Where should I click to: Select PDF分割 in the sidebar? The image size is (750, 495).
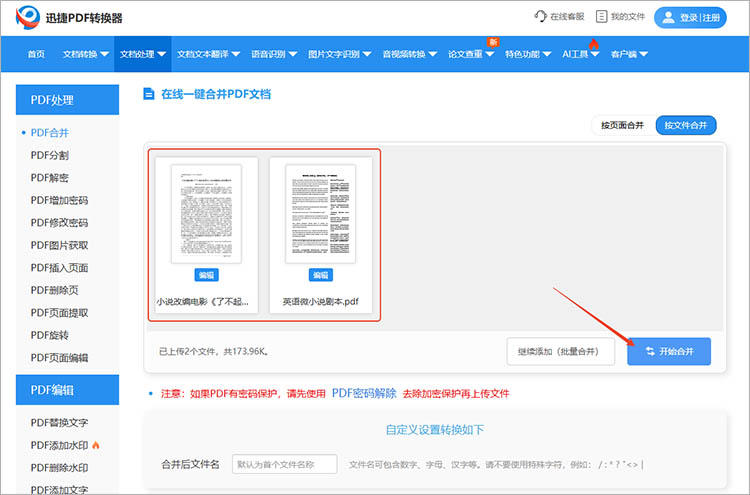[x=50, y=155]
